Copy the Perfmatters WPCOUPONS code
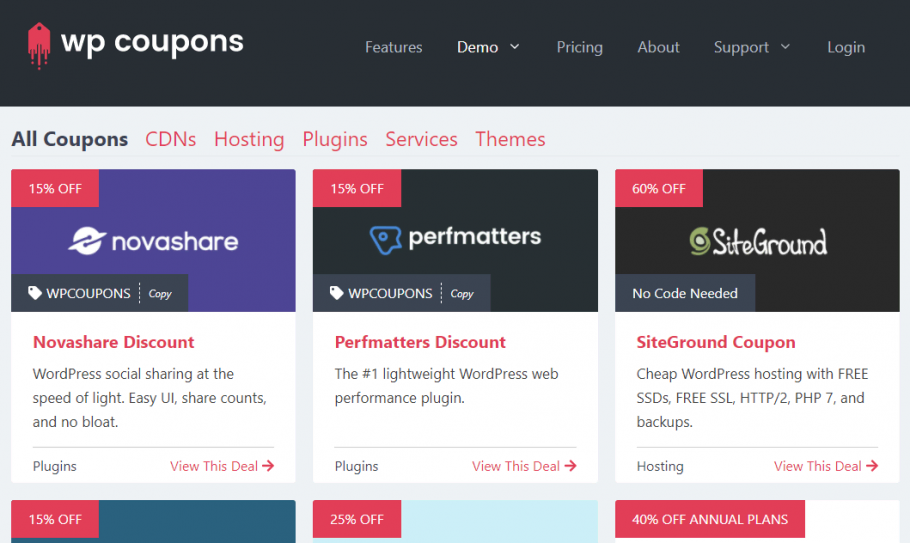This screenshot has height=543, width=910. [462, 294]
